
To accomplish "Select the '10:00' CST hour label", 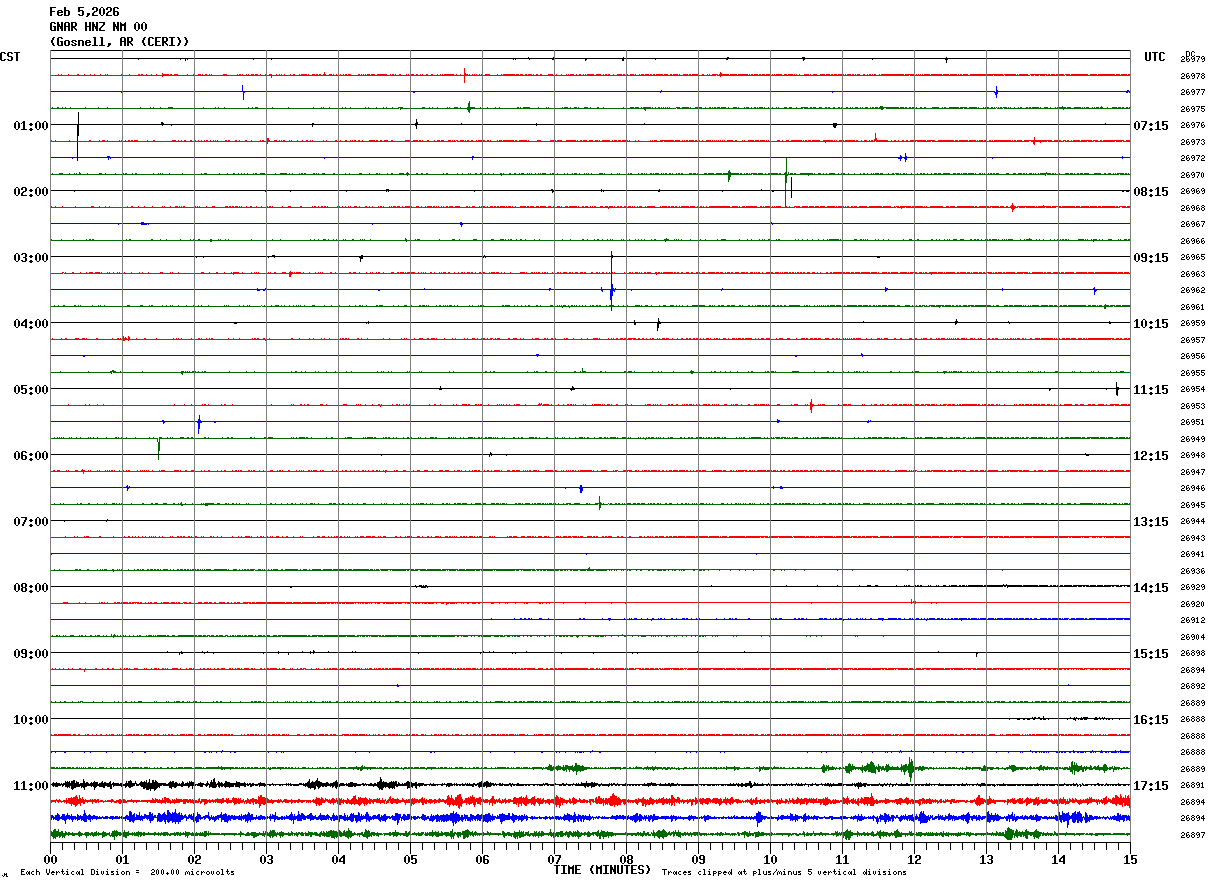I will [31, 720].
